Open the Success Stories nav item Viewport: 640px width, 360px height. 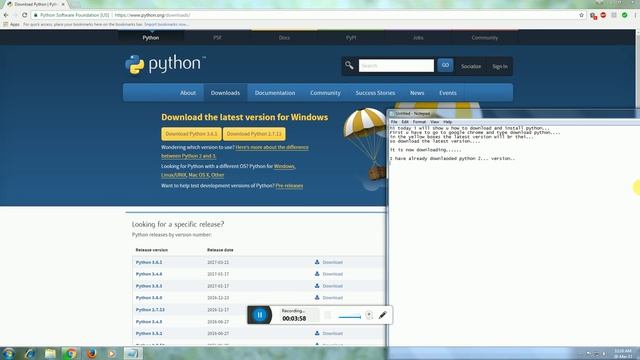tap(375, 93)
